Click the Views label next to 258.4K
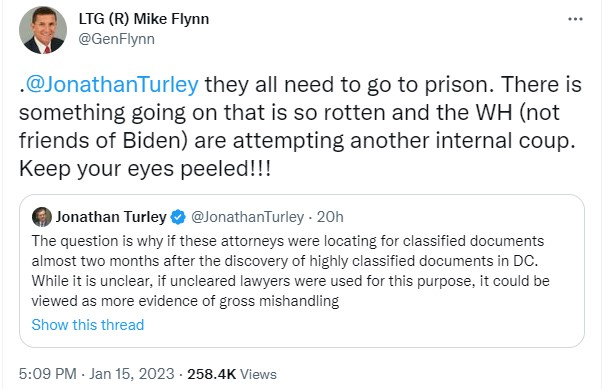The image size is (603, 389). [258, 374]
